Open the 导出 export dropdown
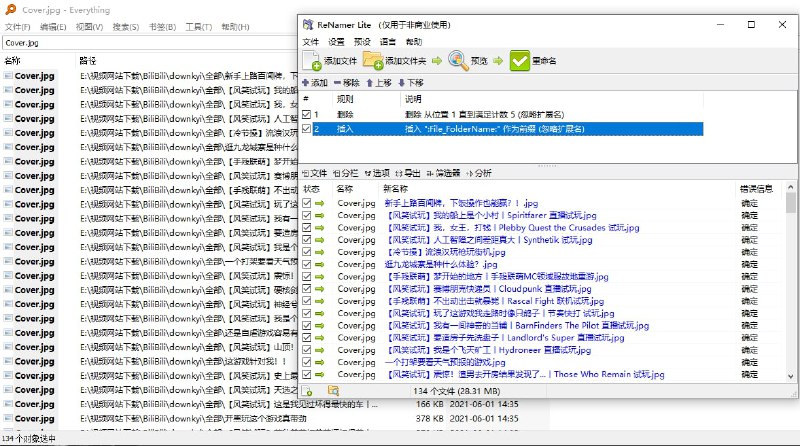 (408, 174)
